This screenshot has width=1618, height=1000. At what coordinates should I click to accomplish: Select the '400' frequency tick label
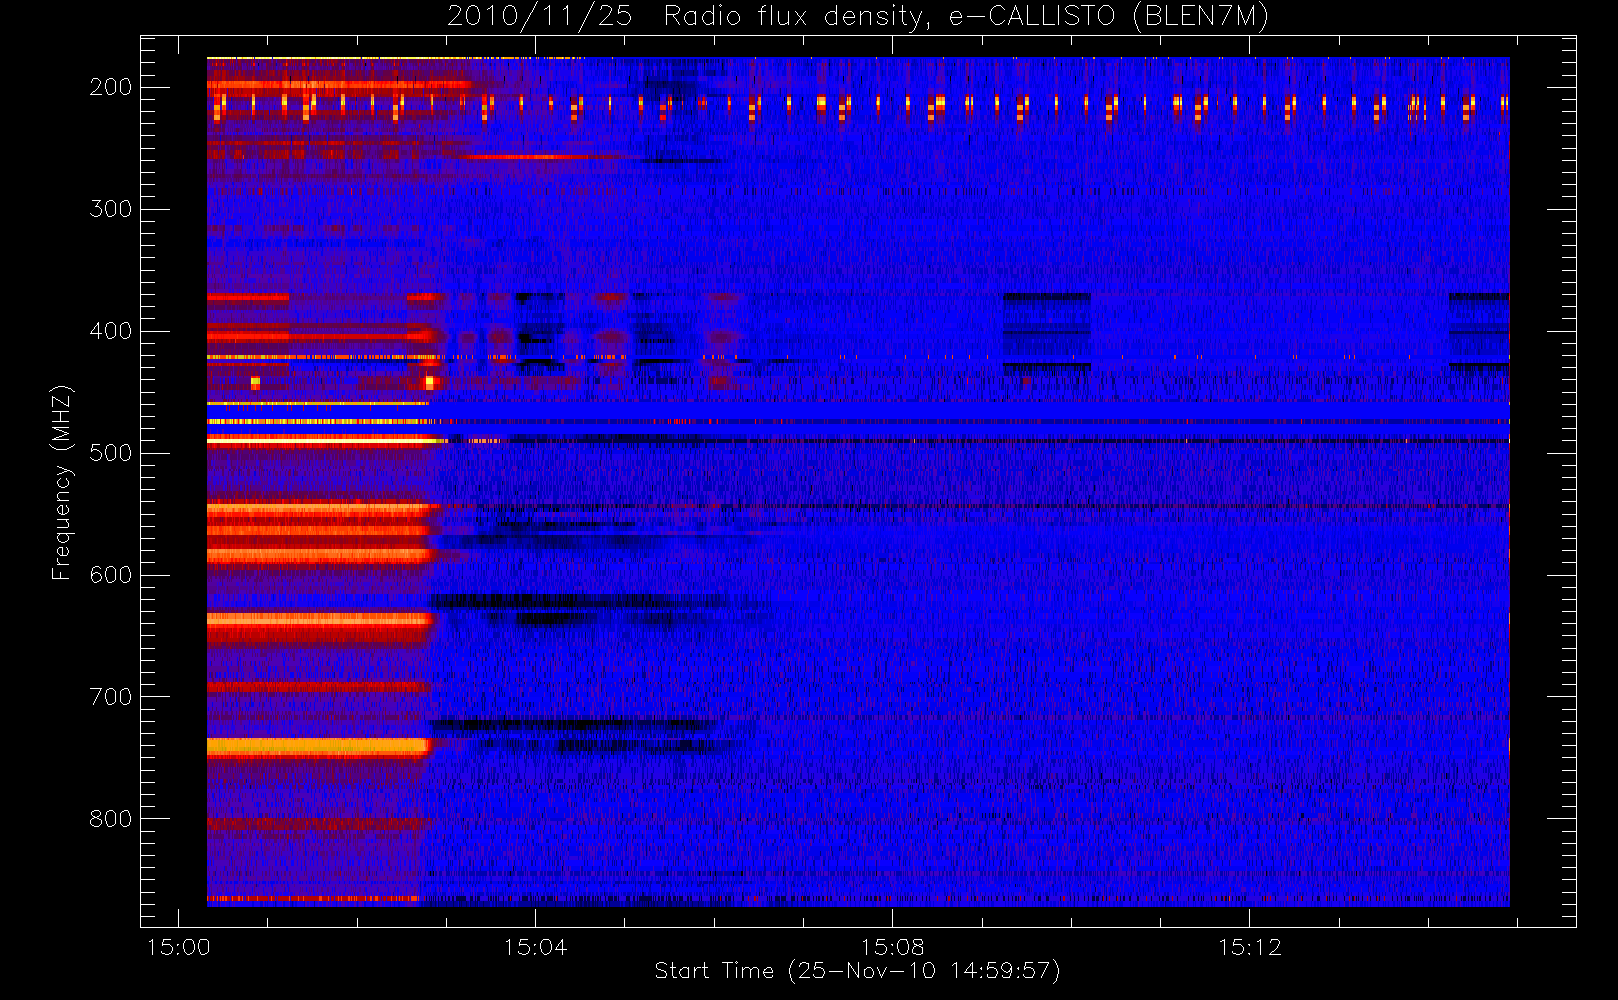coord(111,331)
